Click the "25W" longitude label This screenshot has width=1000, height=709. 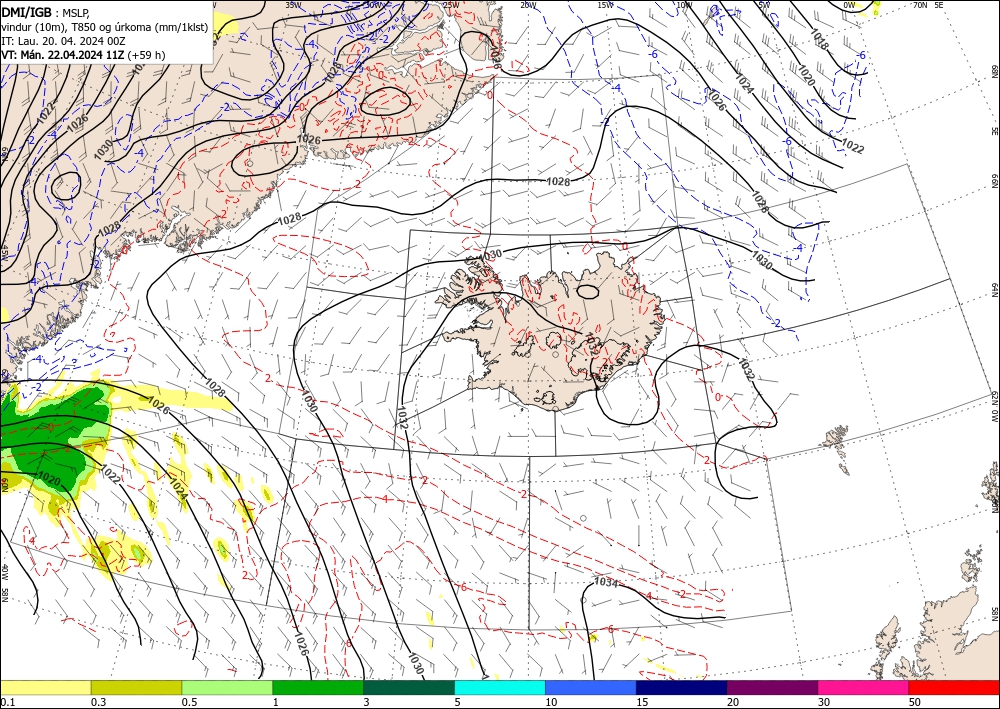(x=451, y=4)
